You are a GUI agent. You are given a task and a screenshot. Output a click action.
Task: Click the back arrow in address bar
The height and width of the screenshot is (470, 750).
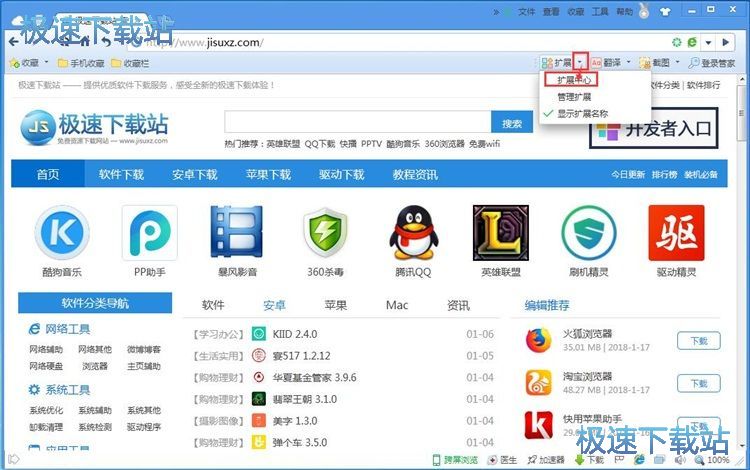pos(13,42)
